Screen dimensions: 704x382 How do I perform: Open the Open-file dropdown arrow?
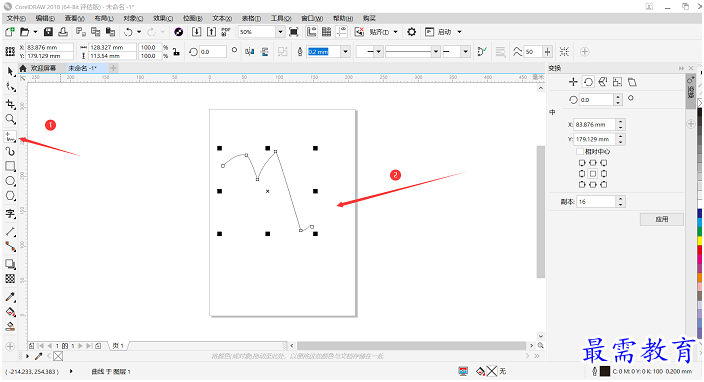(x=35, y=32)
